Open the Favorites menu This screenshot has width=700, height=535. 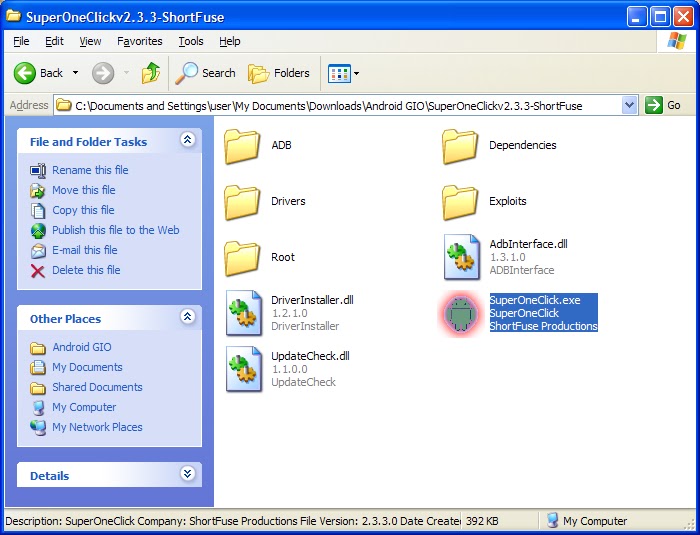pyautogui.click(x=139, y=41)
